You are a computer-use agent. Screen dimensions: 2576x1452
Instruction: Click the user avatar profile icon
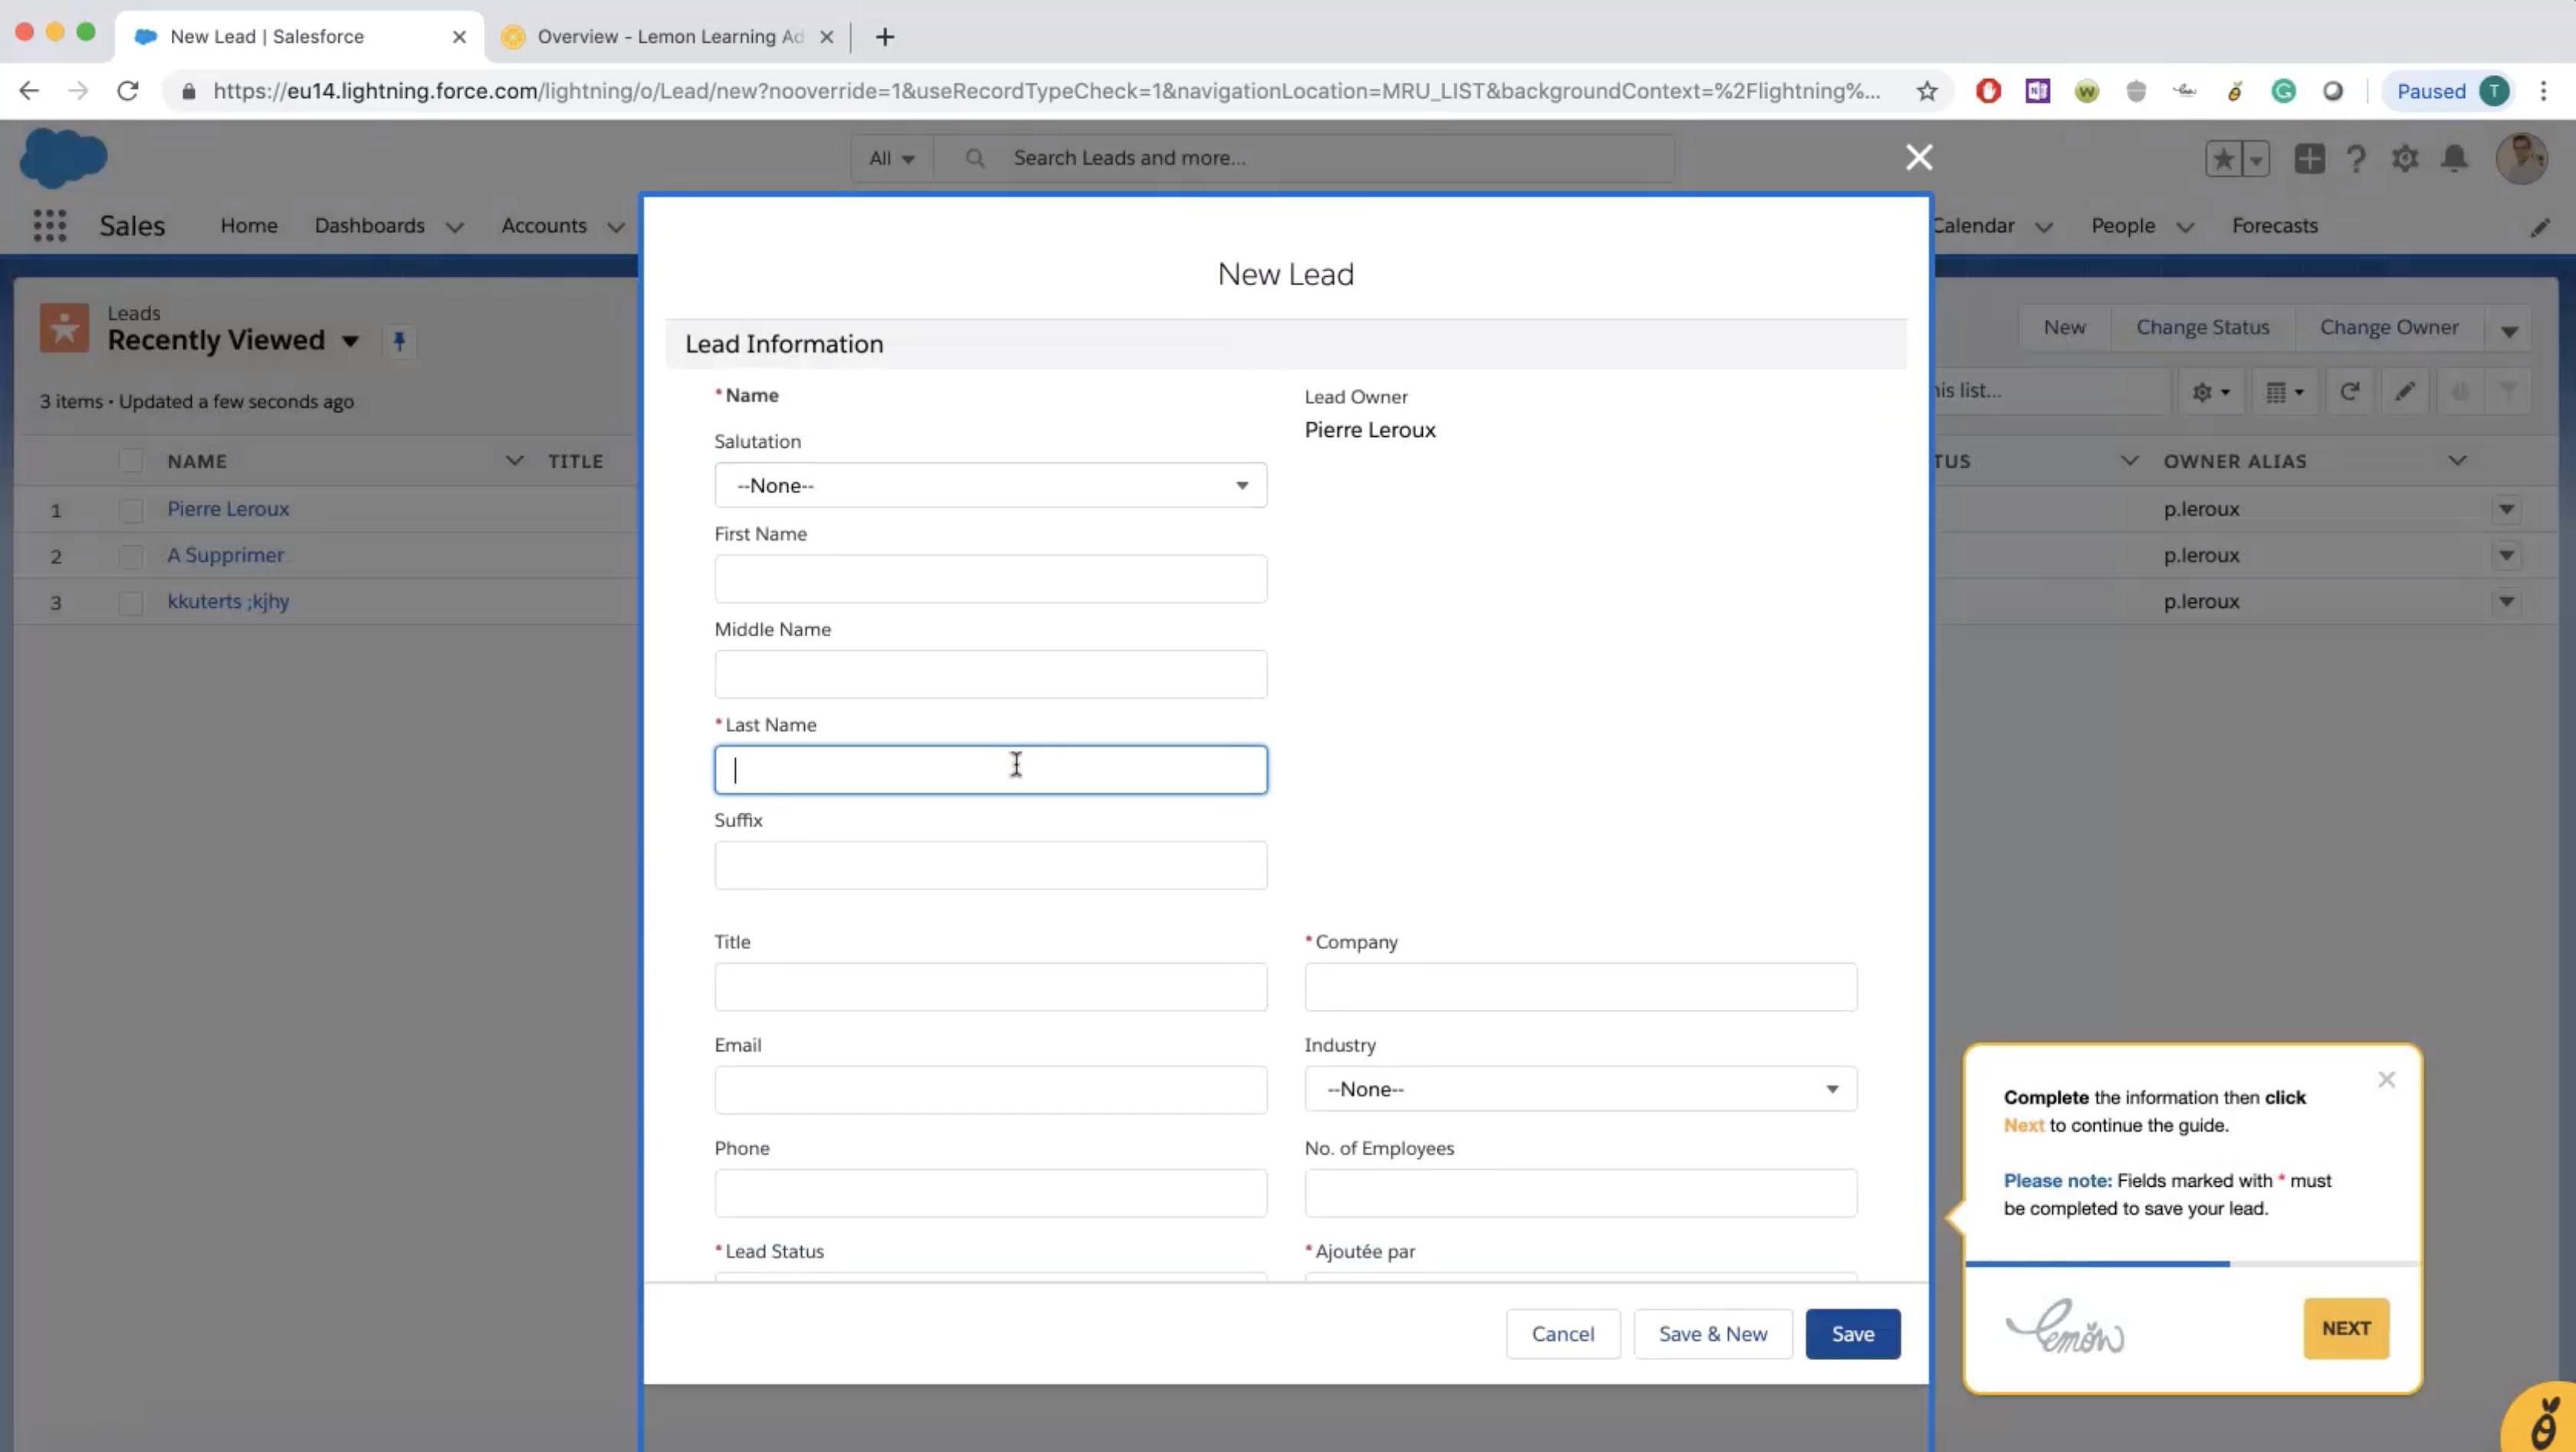coord(2519,157)
